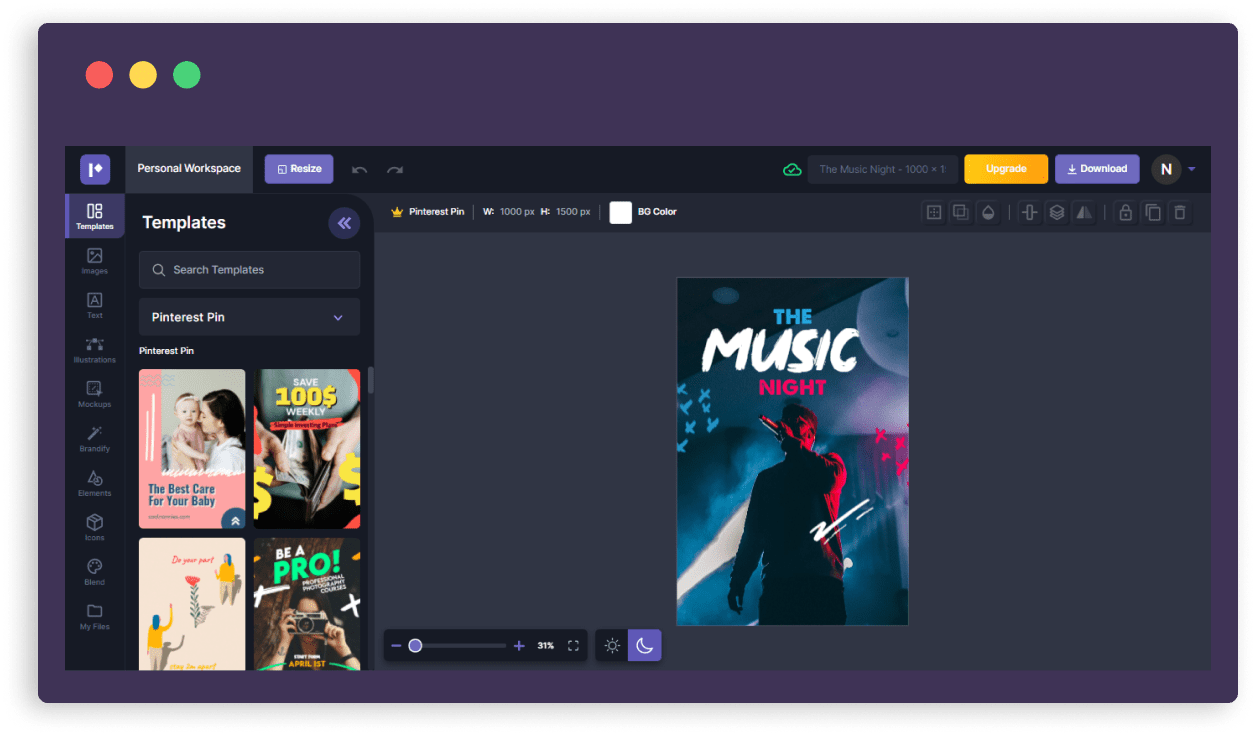
Task: Click the fit-to-screen icon beside 31%
Action: (573, 646)
